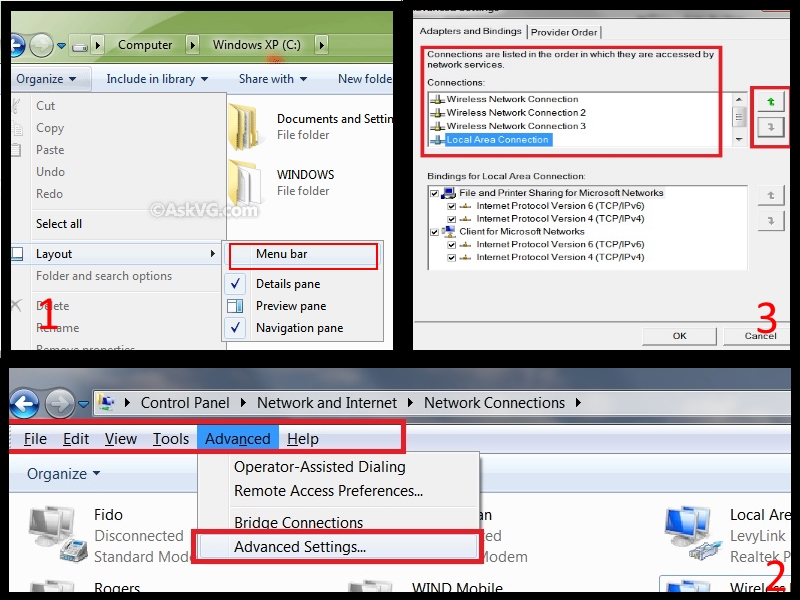The image size is (800, 600).
Task: Click Network and Internet breadcrumb
Action: point(327,403)
